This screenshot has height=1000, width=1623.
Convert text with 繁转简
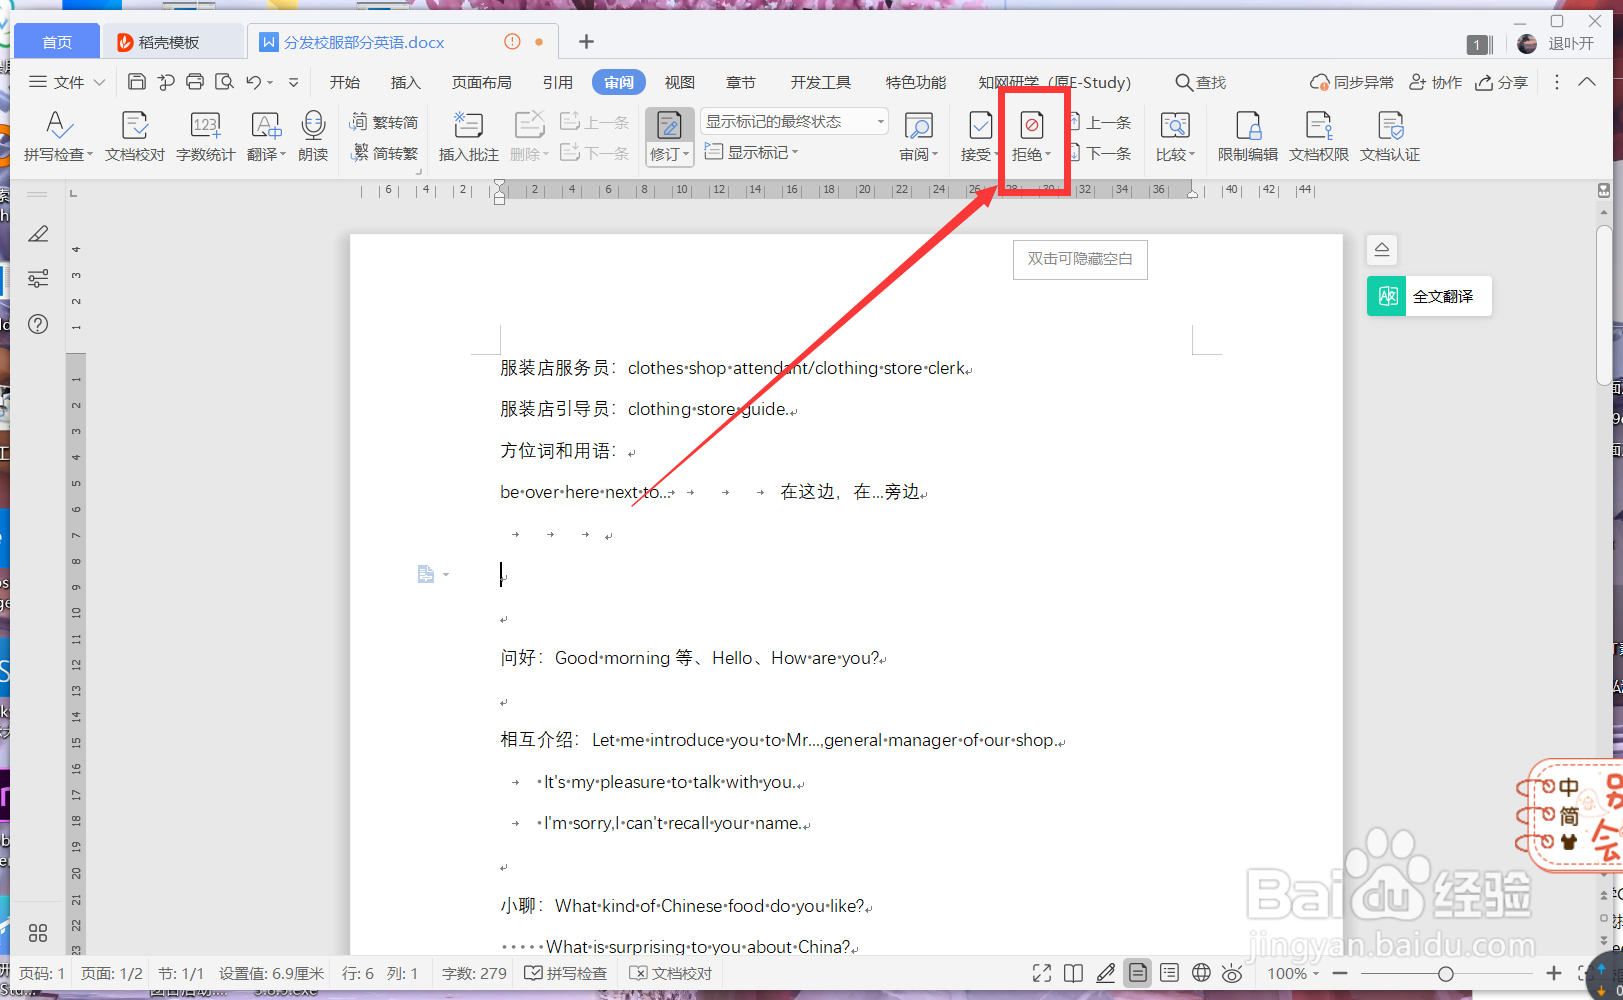pos(384,122)
